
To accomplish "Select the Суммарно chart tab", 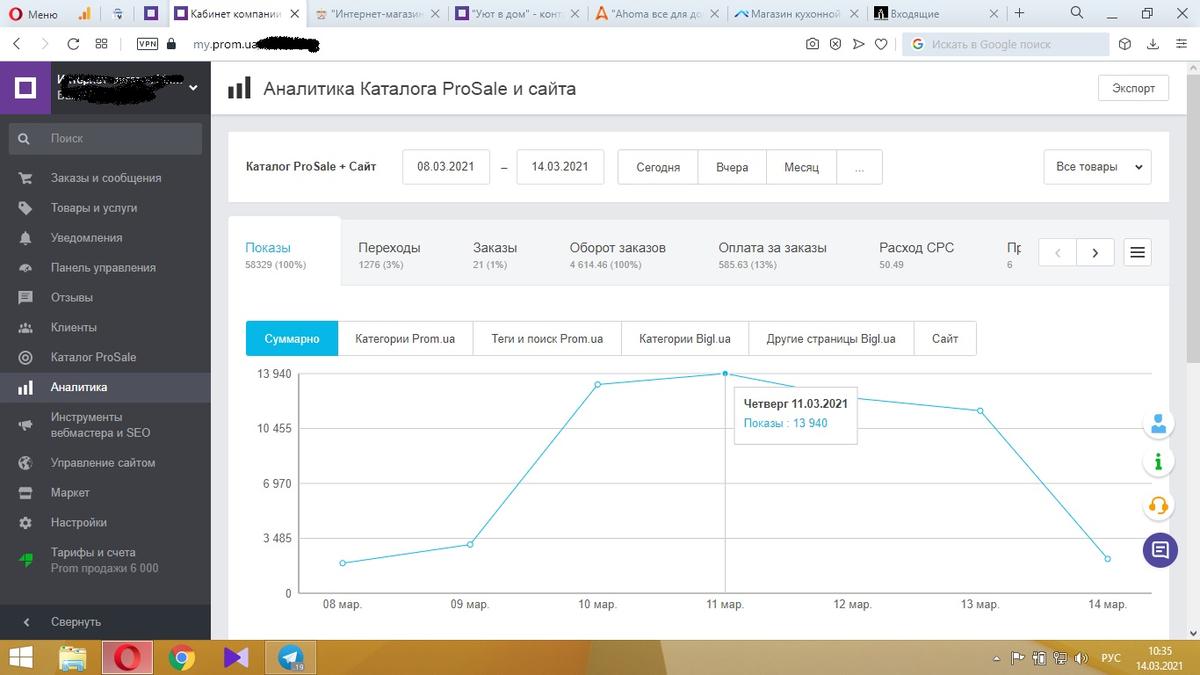I will click(292, 339).
